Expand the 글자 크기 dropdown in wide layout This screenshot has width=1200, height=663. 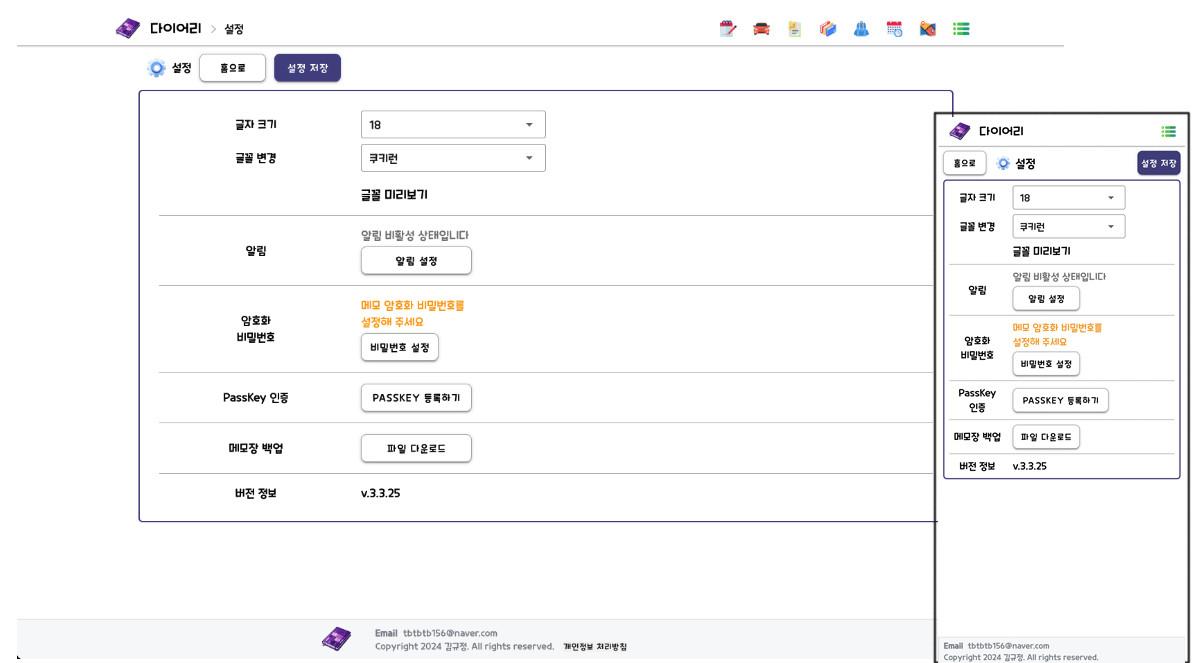pos(453,125)
